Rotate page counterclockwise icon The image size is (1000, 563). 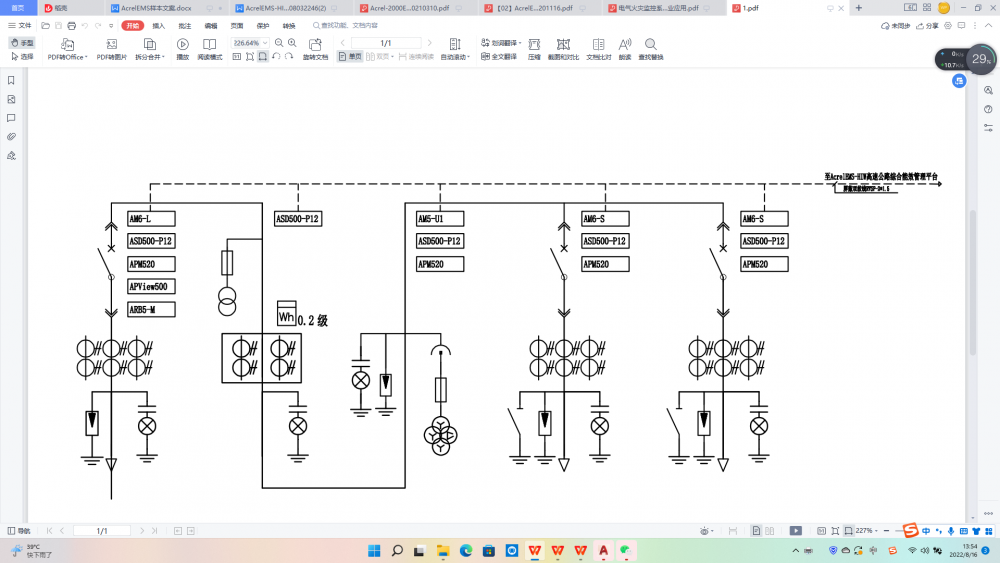coord(276,57)
